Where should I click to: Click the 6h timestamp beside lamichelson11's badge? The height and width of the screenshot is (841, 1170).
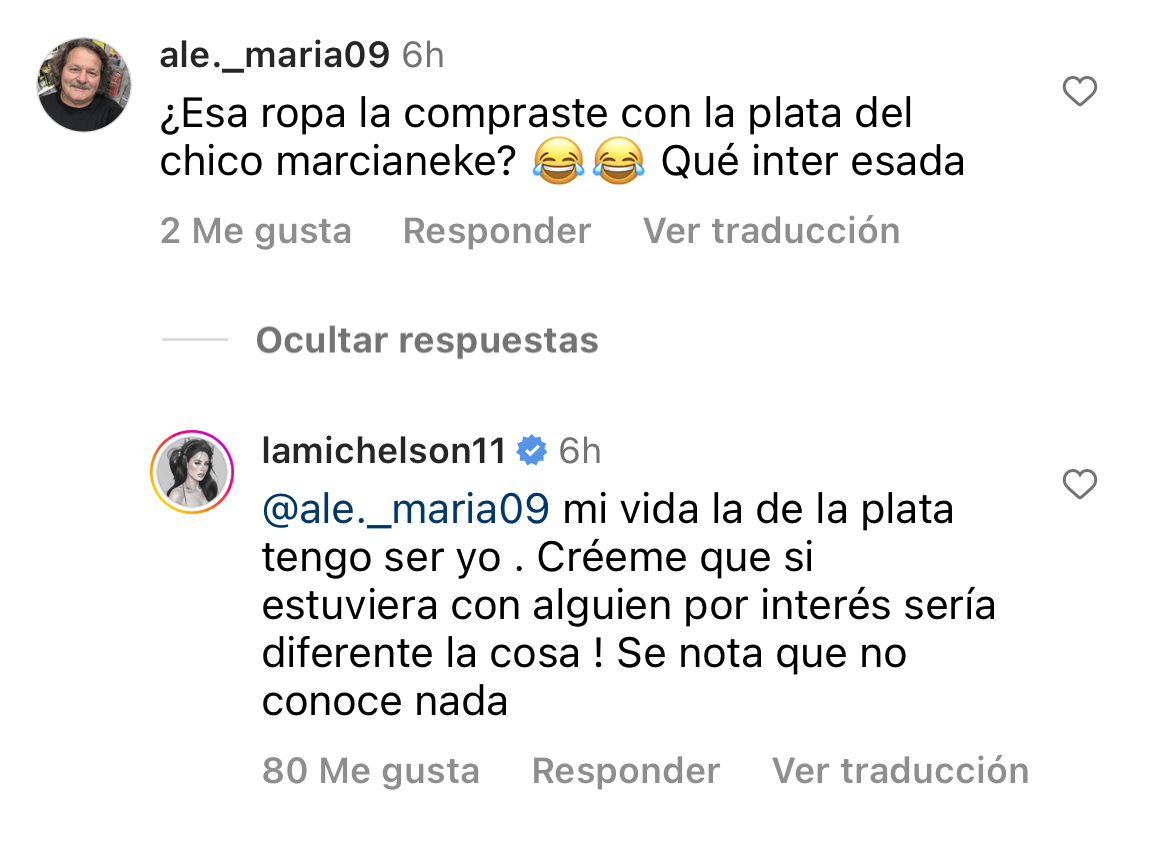tap(580, 451)
